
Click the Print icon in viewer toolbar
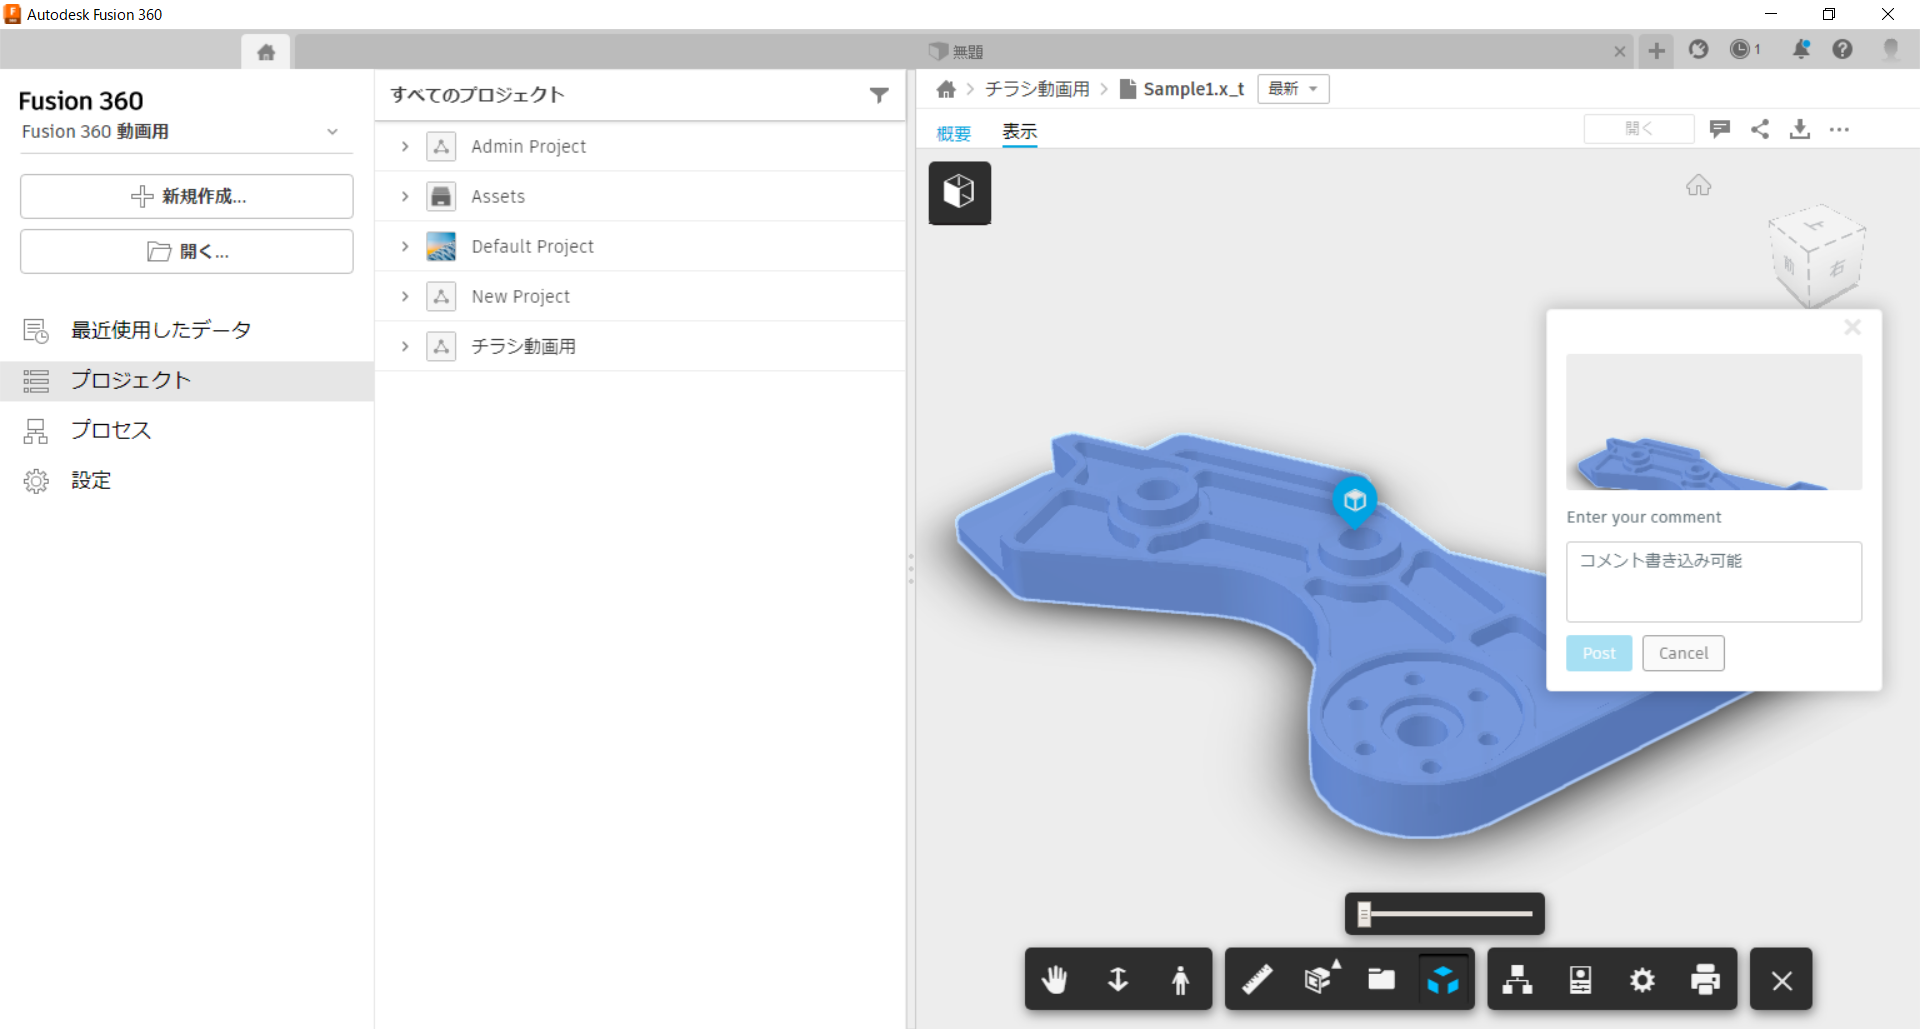[x=1705, y=980]
